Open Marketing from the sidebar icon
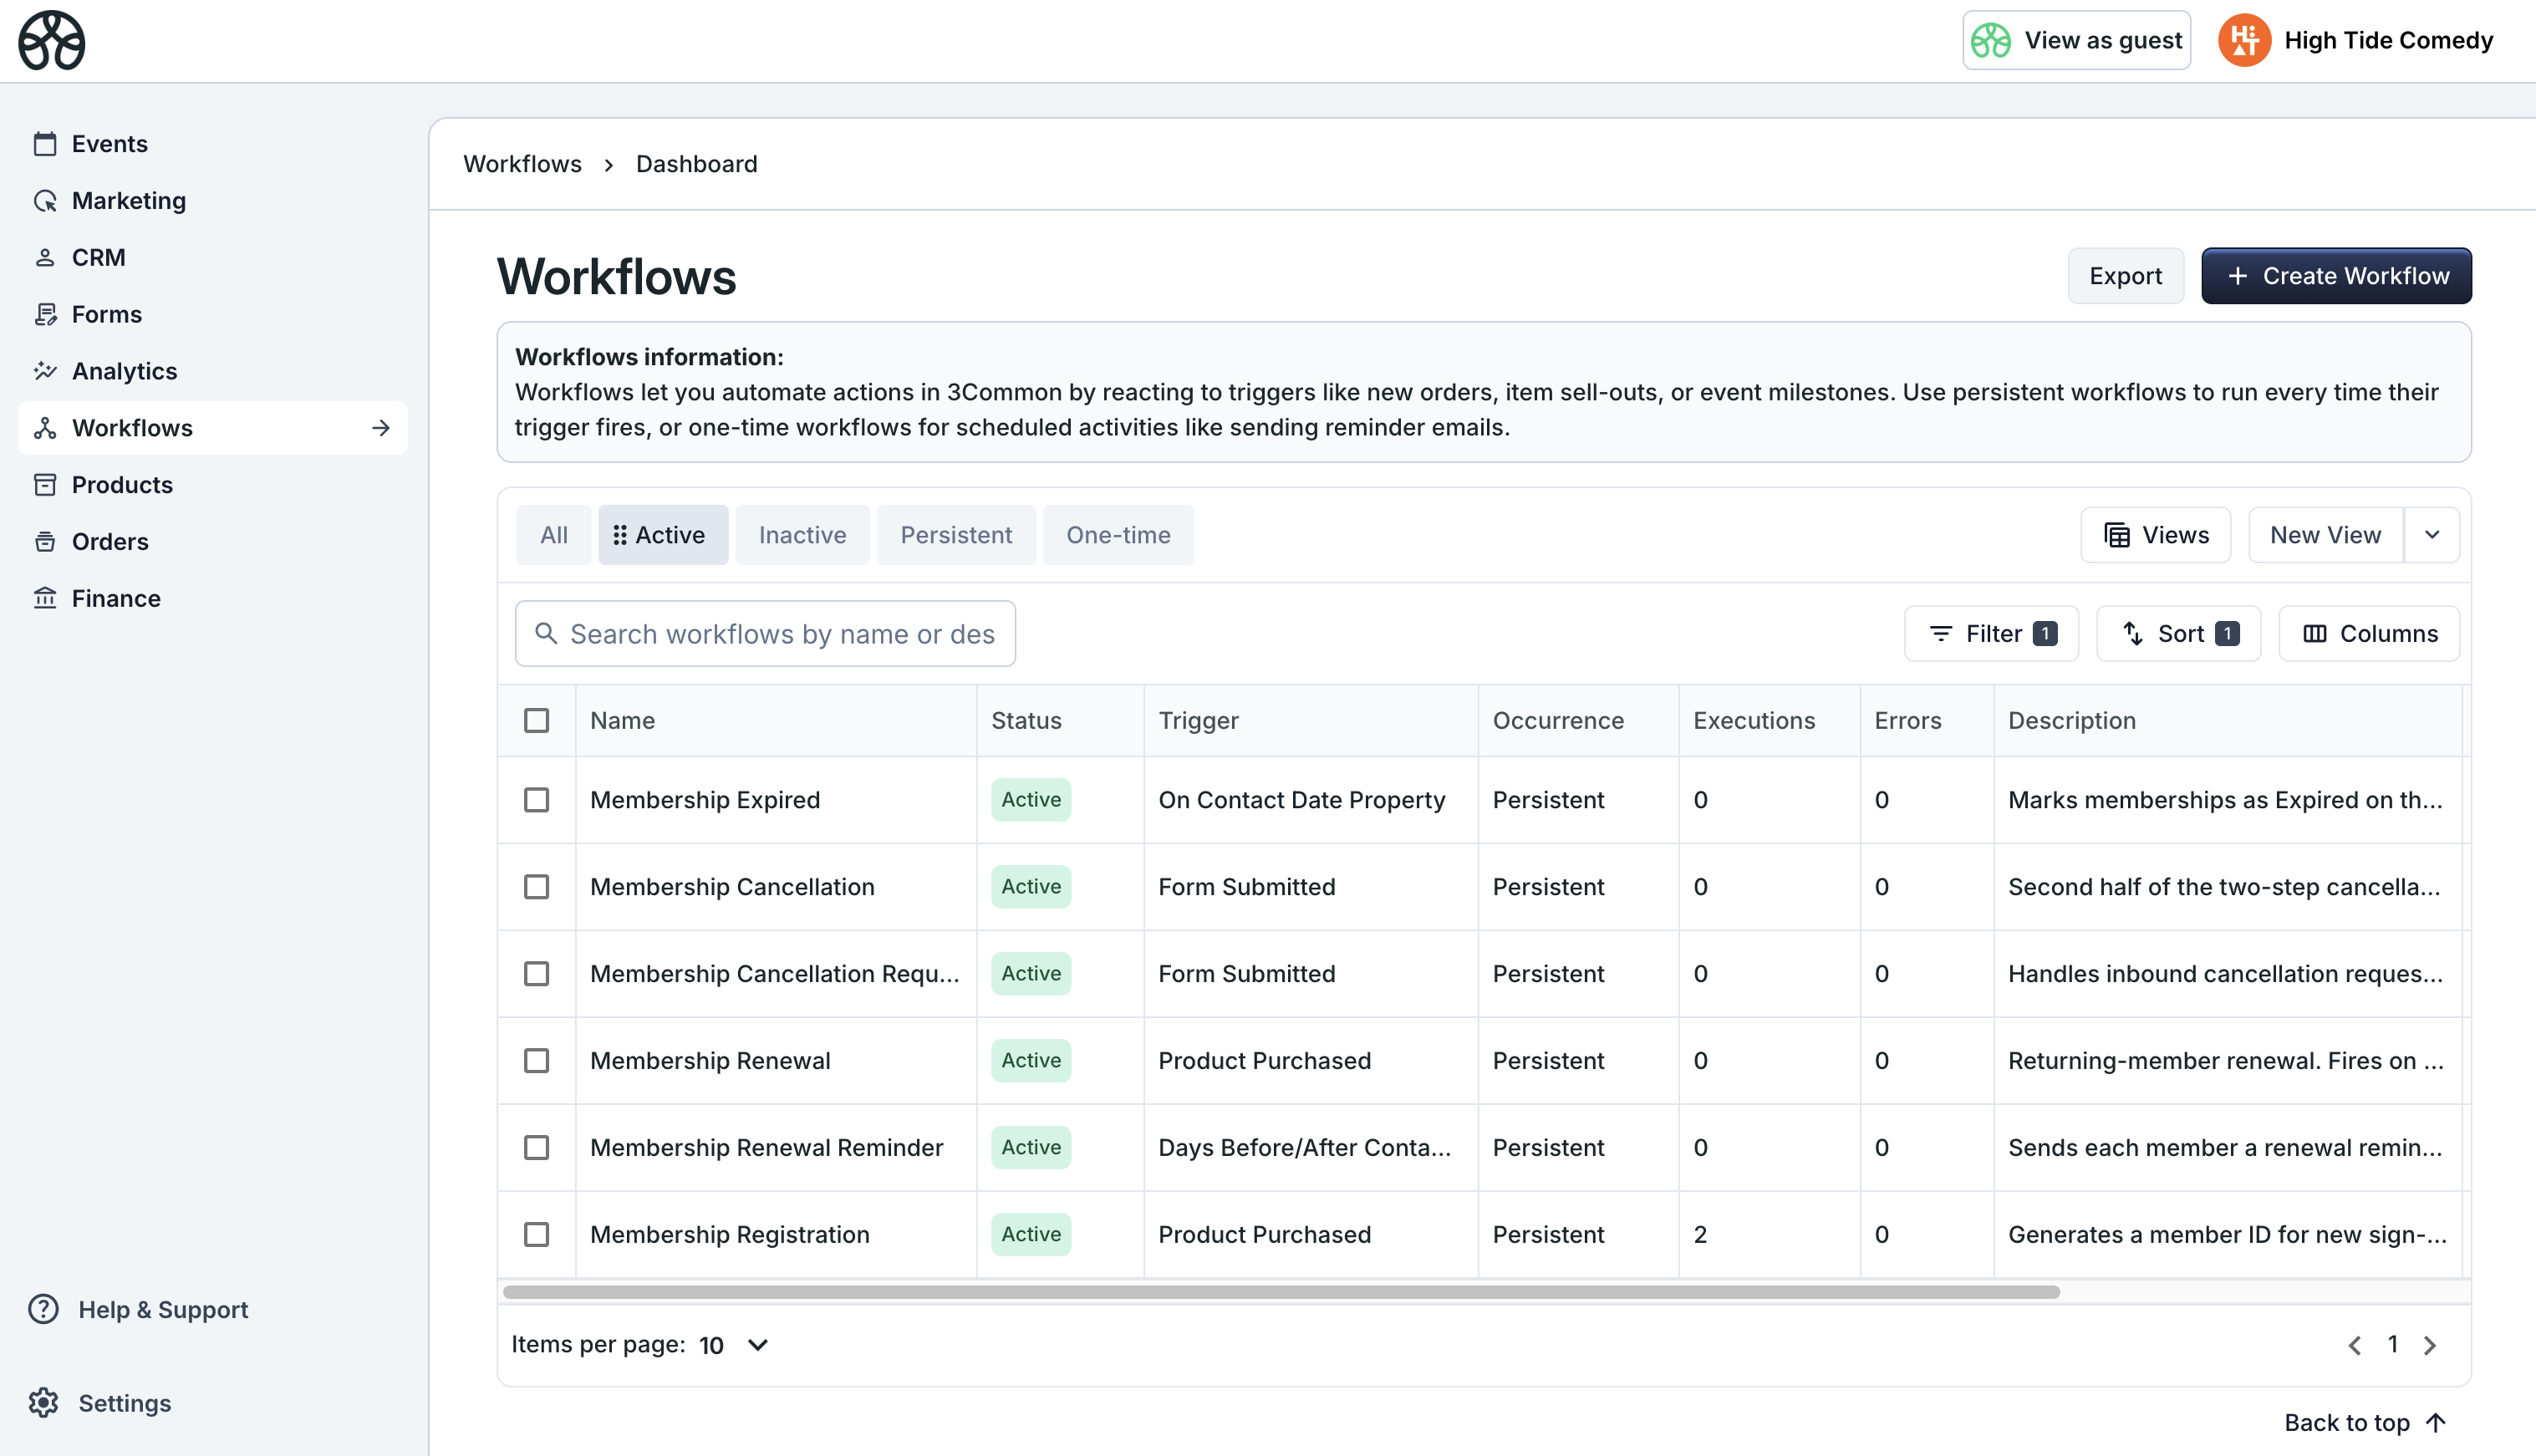Screen dimensions: 2536x1456 pos(45,201)
